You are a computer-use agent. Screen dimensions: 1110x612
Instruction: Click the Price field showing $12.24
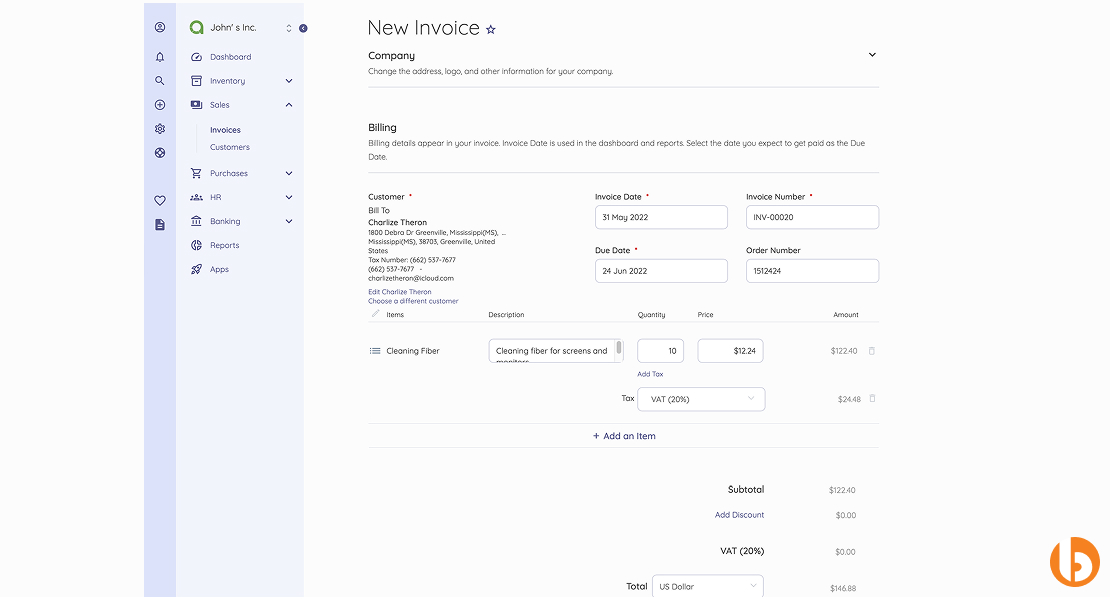click(x=731, y=351)
